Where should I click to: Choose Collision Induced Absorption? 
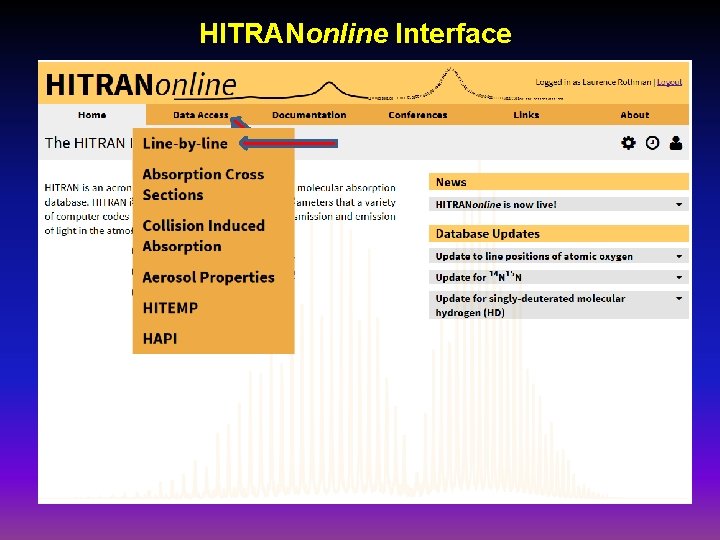203,236
